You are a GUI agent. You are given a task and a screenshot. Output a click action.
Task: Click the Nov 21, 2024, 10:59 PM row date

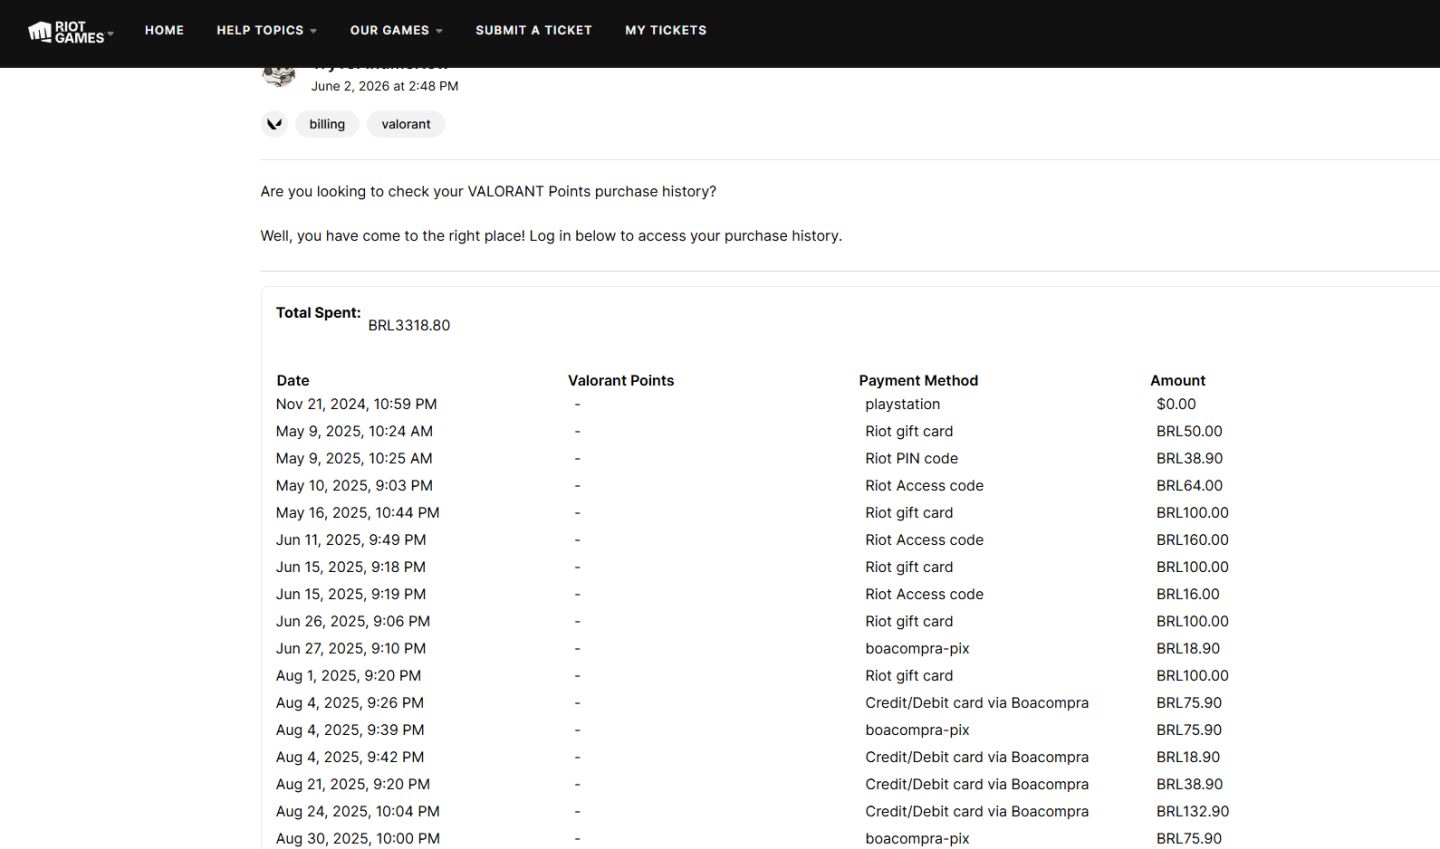pyautogui.click(x=356, y=404)
